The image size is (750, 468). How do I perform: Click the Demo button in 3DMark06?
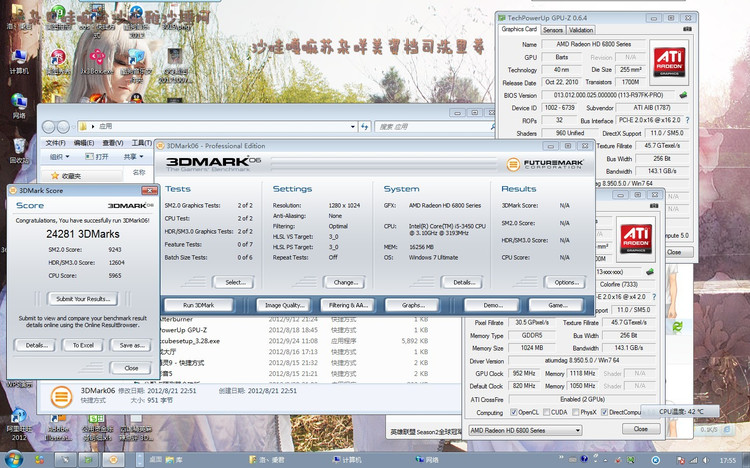pos(491,305)
